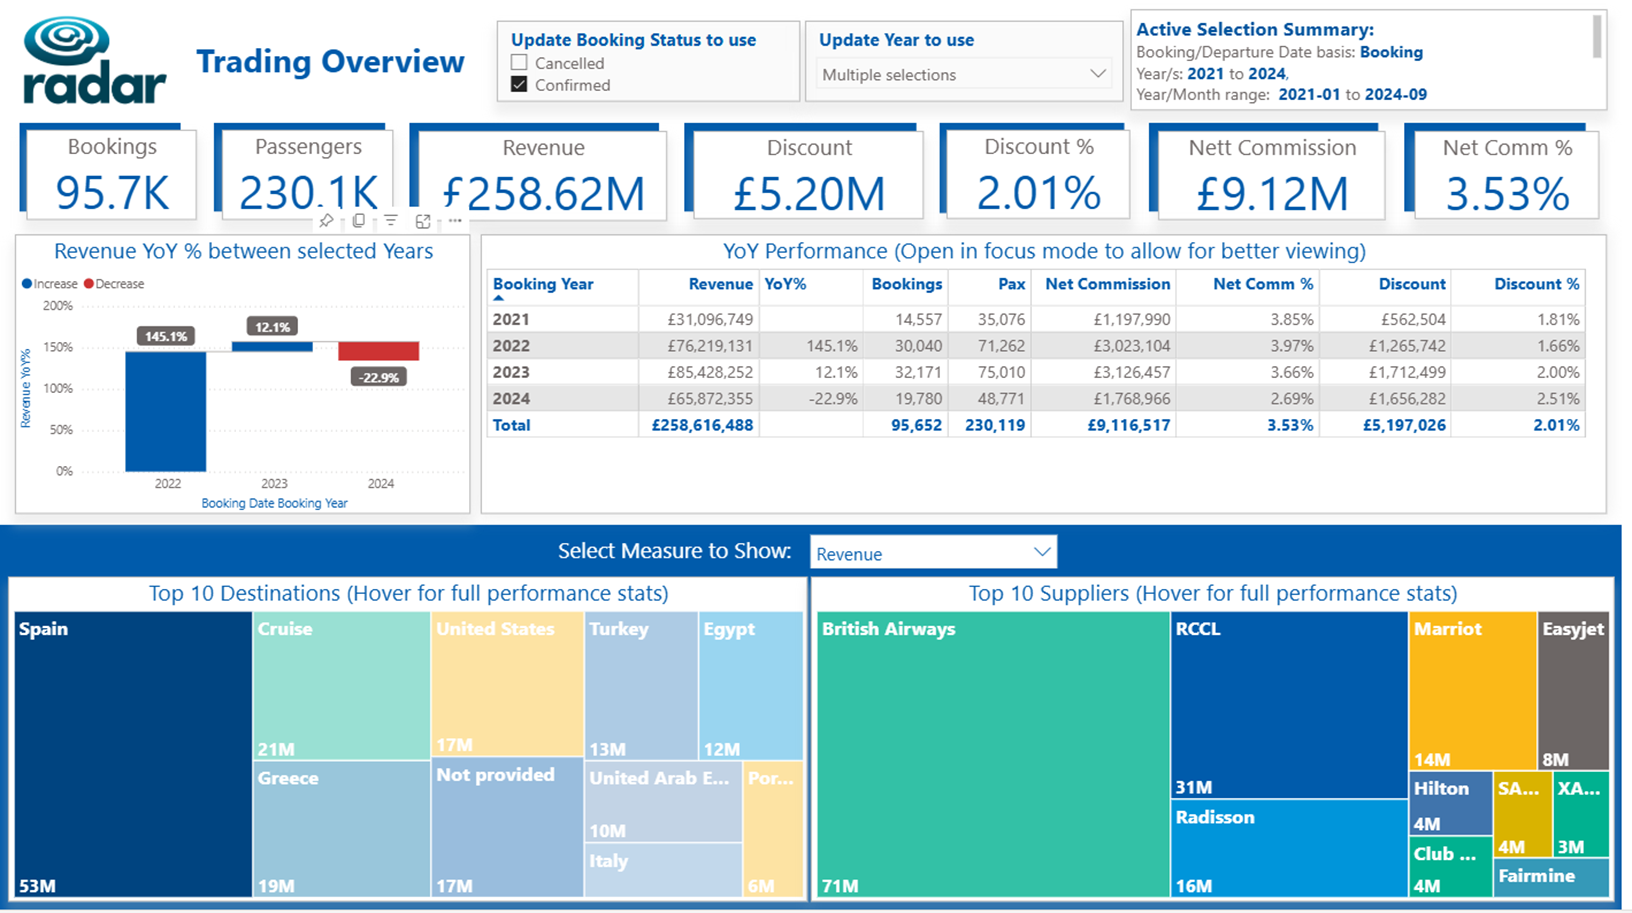Copy the Revenue YoY chart visual
The height and width of the screenshot is (913, 1632).
358,221
